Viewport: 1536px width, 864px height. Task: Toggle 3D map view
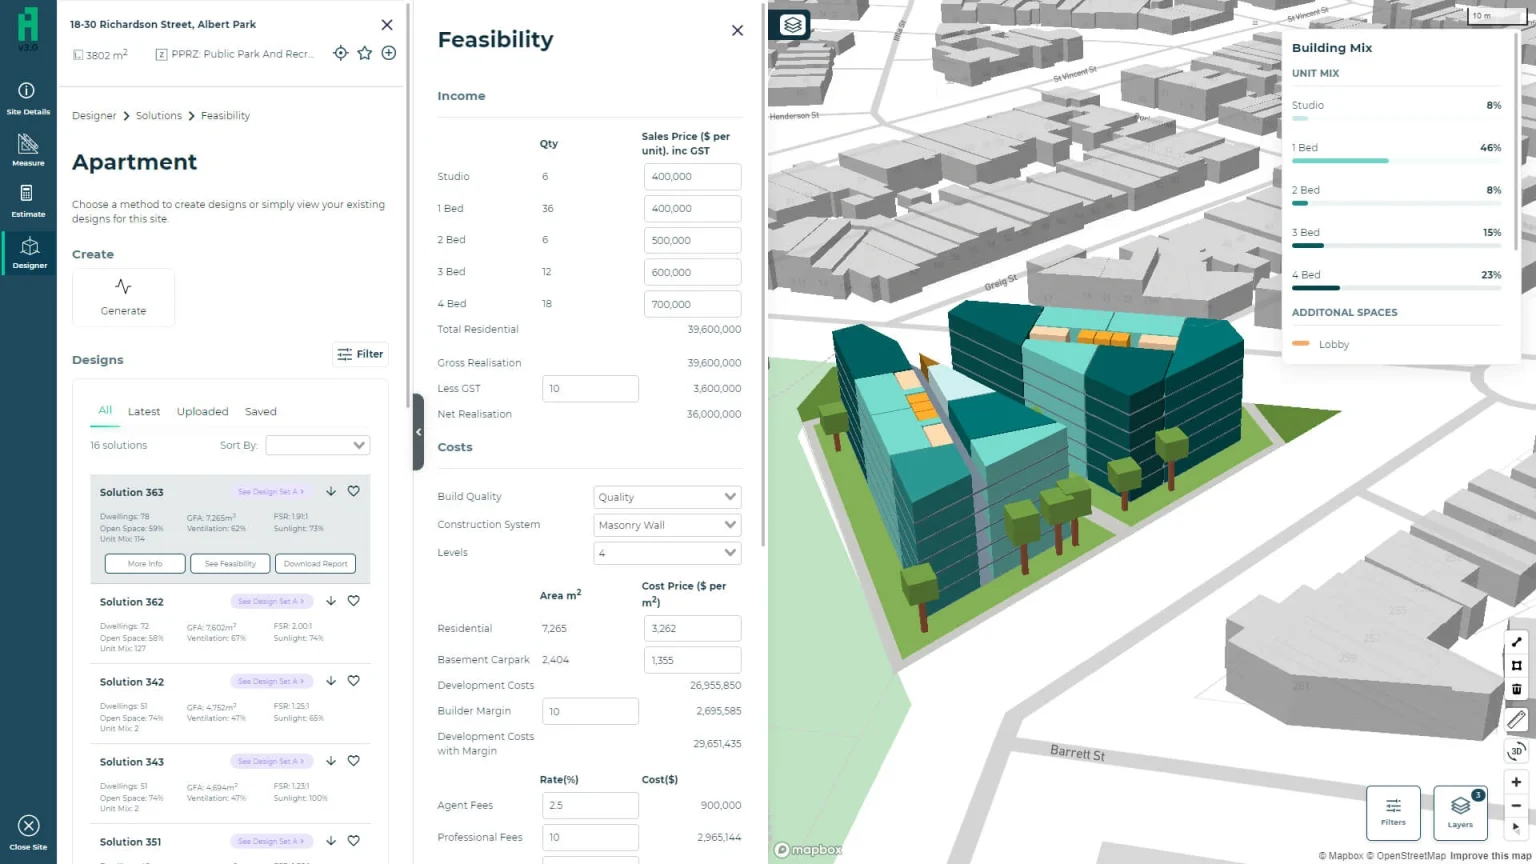pyautogui.click(x=1516, y=751)
